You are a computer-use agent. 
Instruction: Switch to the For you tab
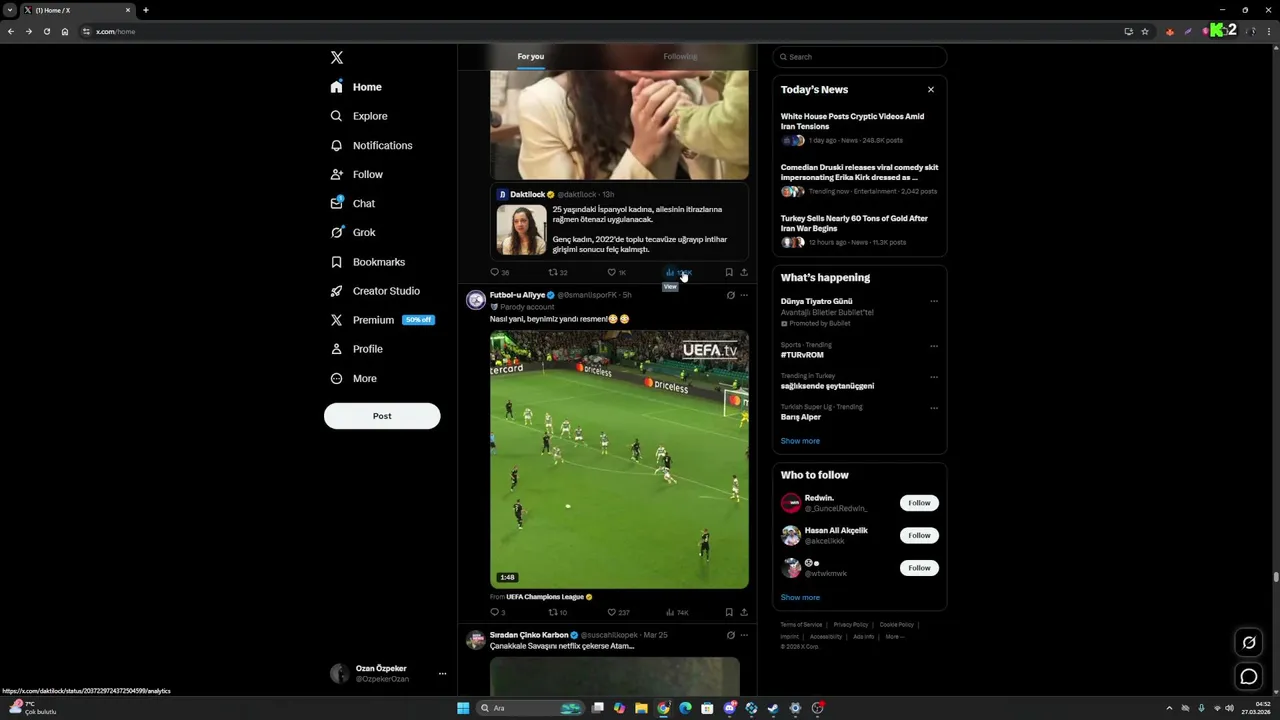pos(531,56)
